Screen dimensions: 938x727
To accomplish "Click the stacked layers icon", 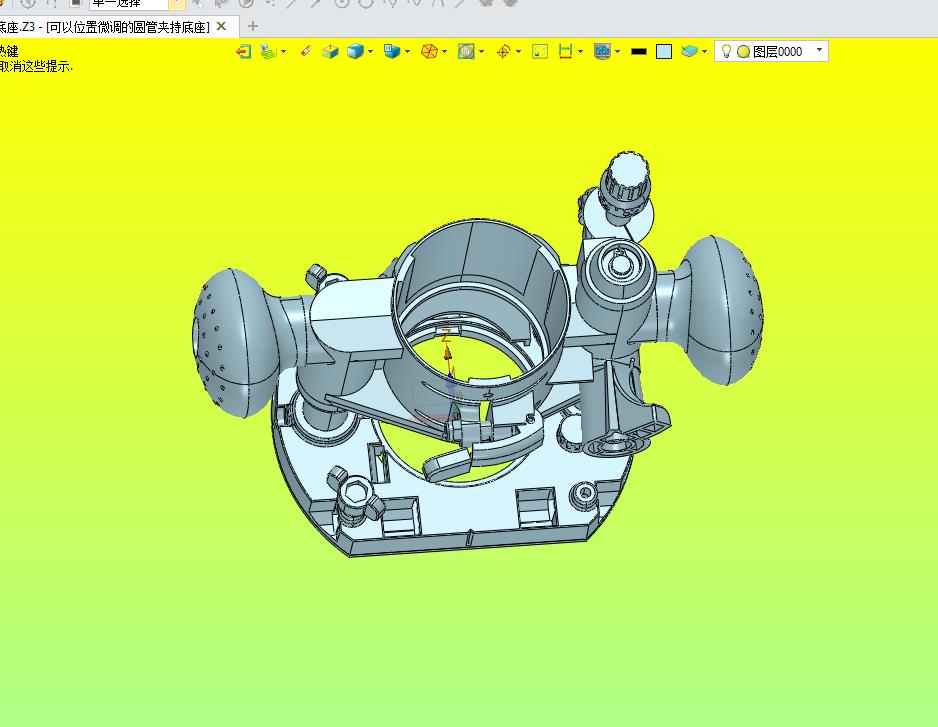I will 689,51.
